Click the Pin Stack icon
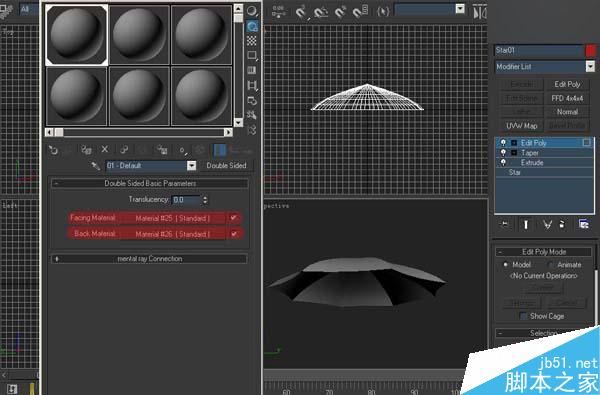The image size is (600, 395). coord(505,224)
